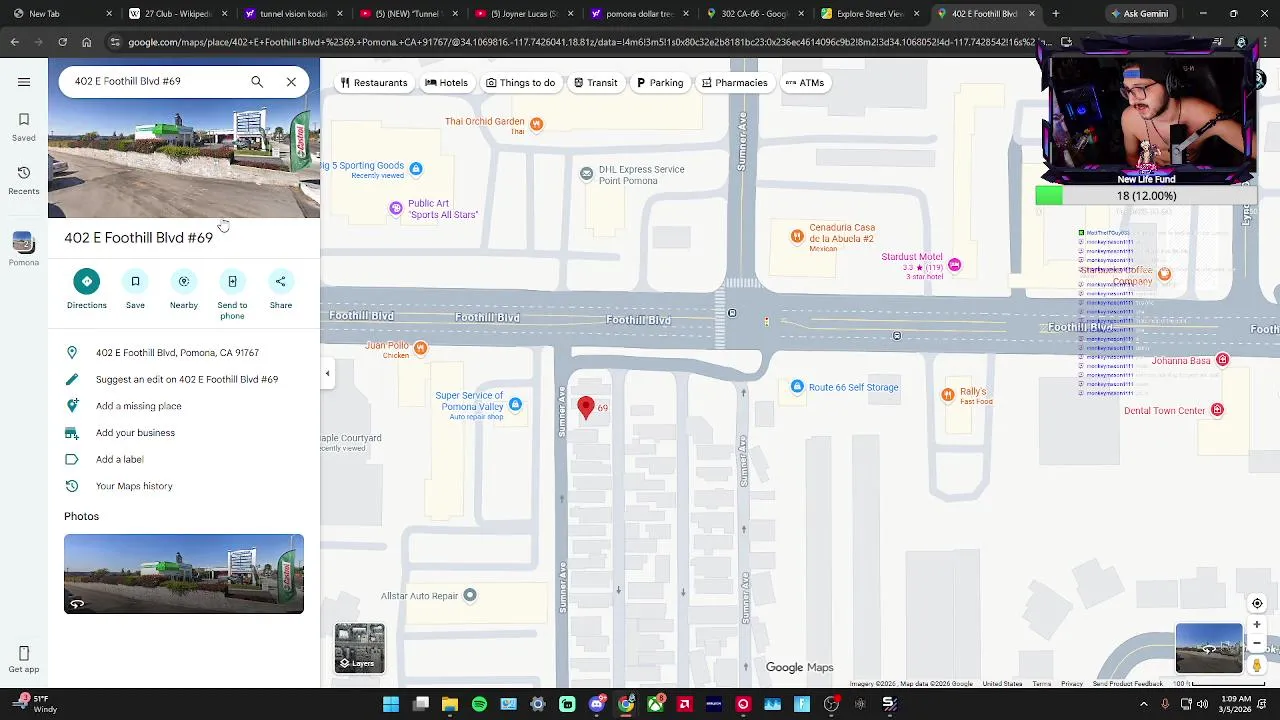Image resolution: width=1280 pixels, height=720 pixels.
Task: Click the Route 66 Self Storage marker
Action: (x=797, y=387)
